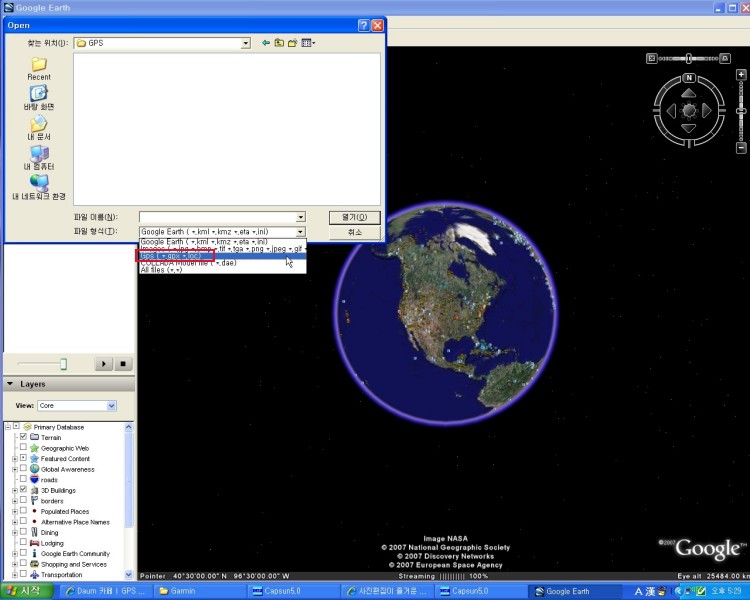The image size is (750, 600).
Task: Click the Transportation airplane icon
Action: (x=34, y=575)
